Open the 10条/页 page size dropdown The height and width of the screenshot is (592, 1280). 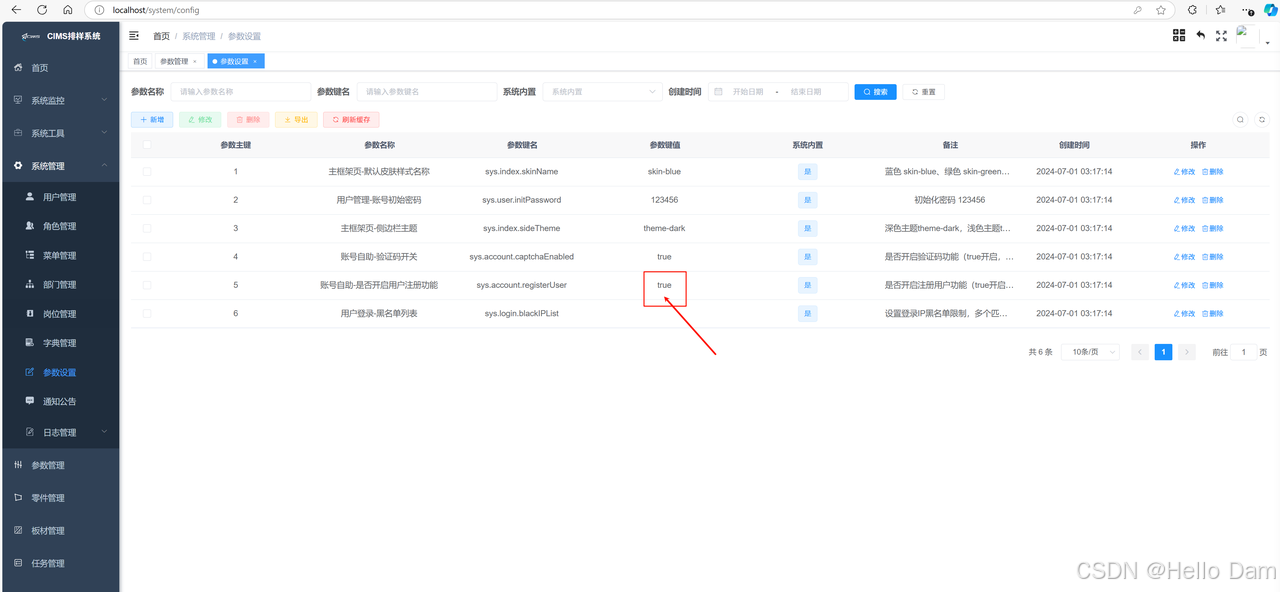pyautogui.click(x=1090, y=352)
